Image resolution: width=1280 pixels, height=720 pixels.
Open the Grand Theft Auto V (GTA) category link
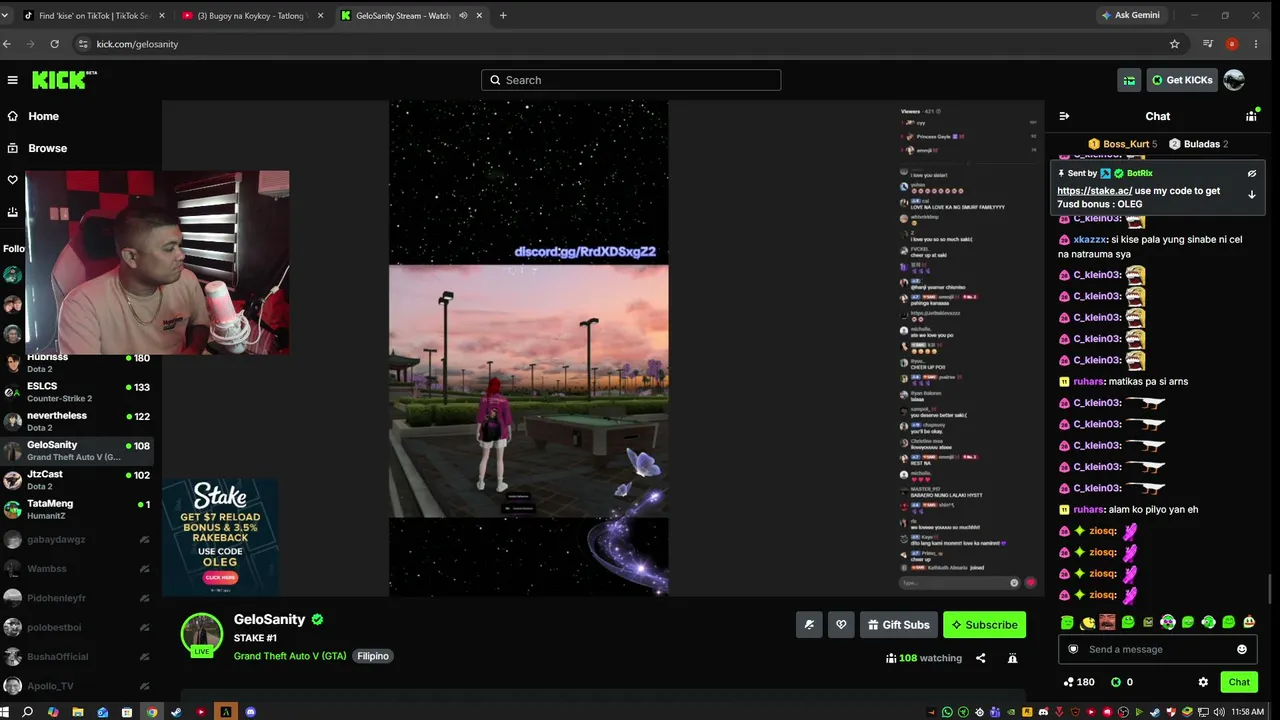pyautogui.click(x=290, y=656)
